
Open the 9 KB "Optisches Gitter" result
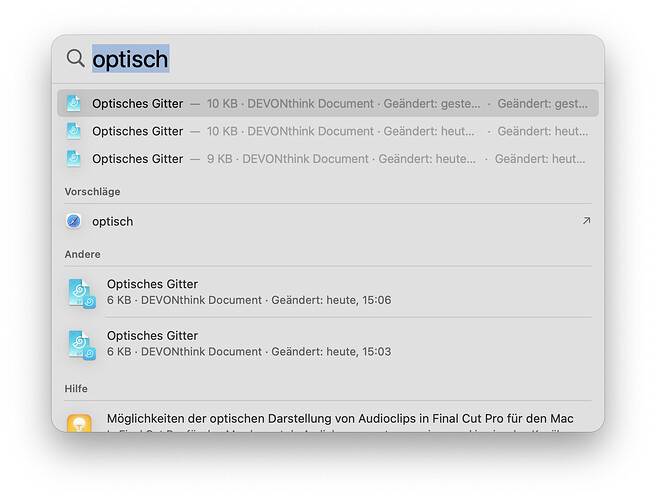[138, 158]
